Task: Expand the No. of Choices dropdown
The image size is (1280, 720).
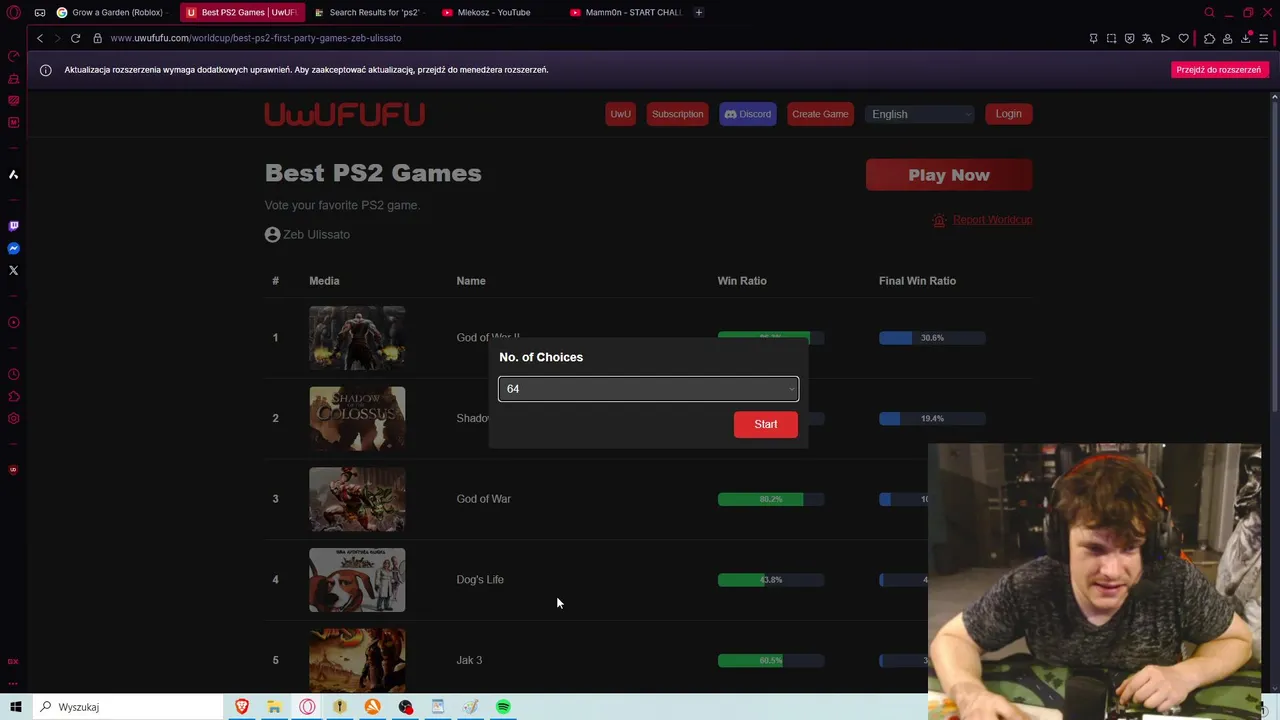Action: [x=648, y=389]
